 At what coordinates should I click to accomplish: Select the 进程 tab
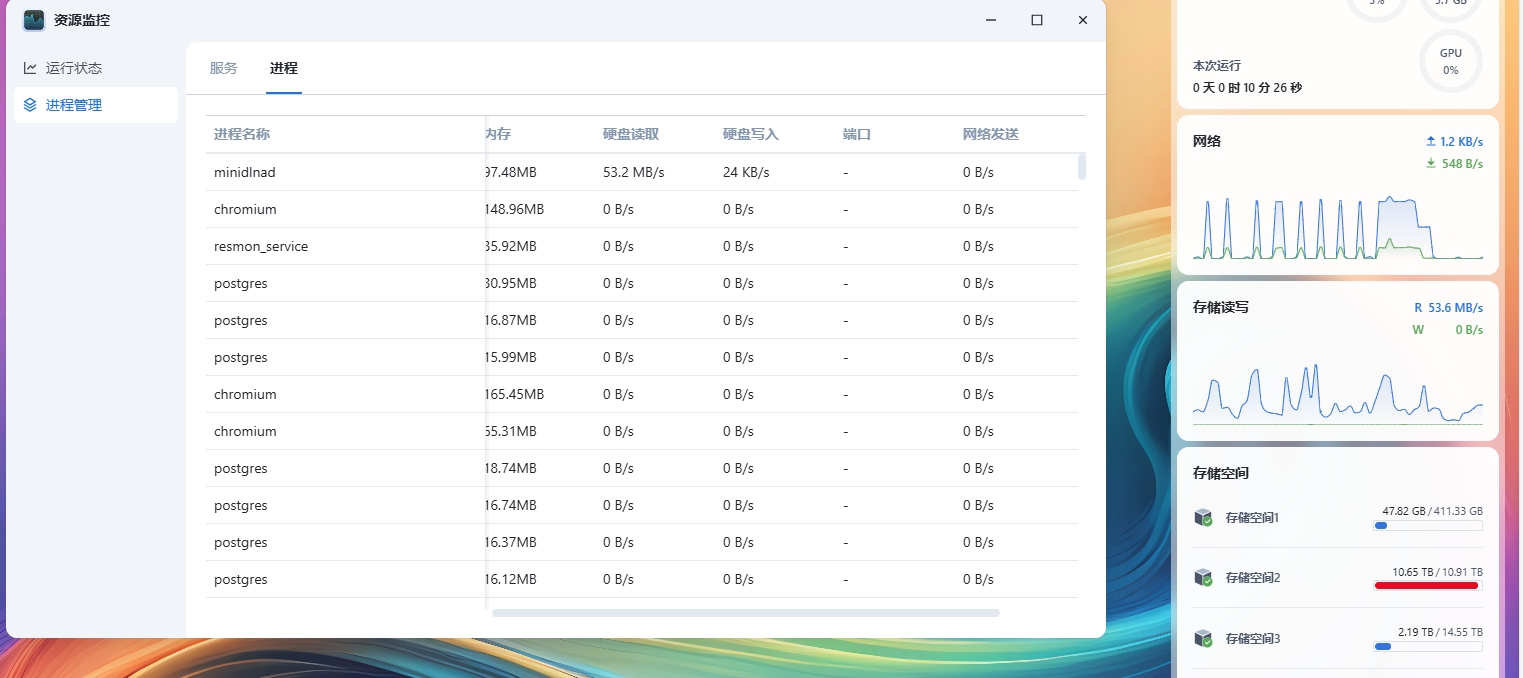click(284, 68)
